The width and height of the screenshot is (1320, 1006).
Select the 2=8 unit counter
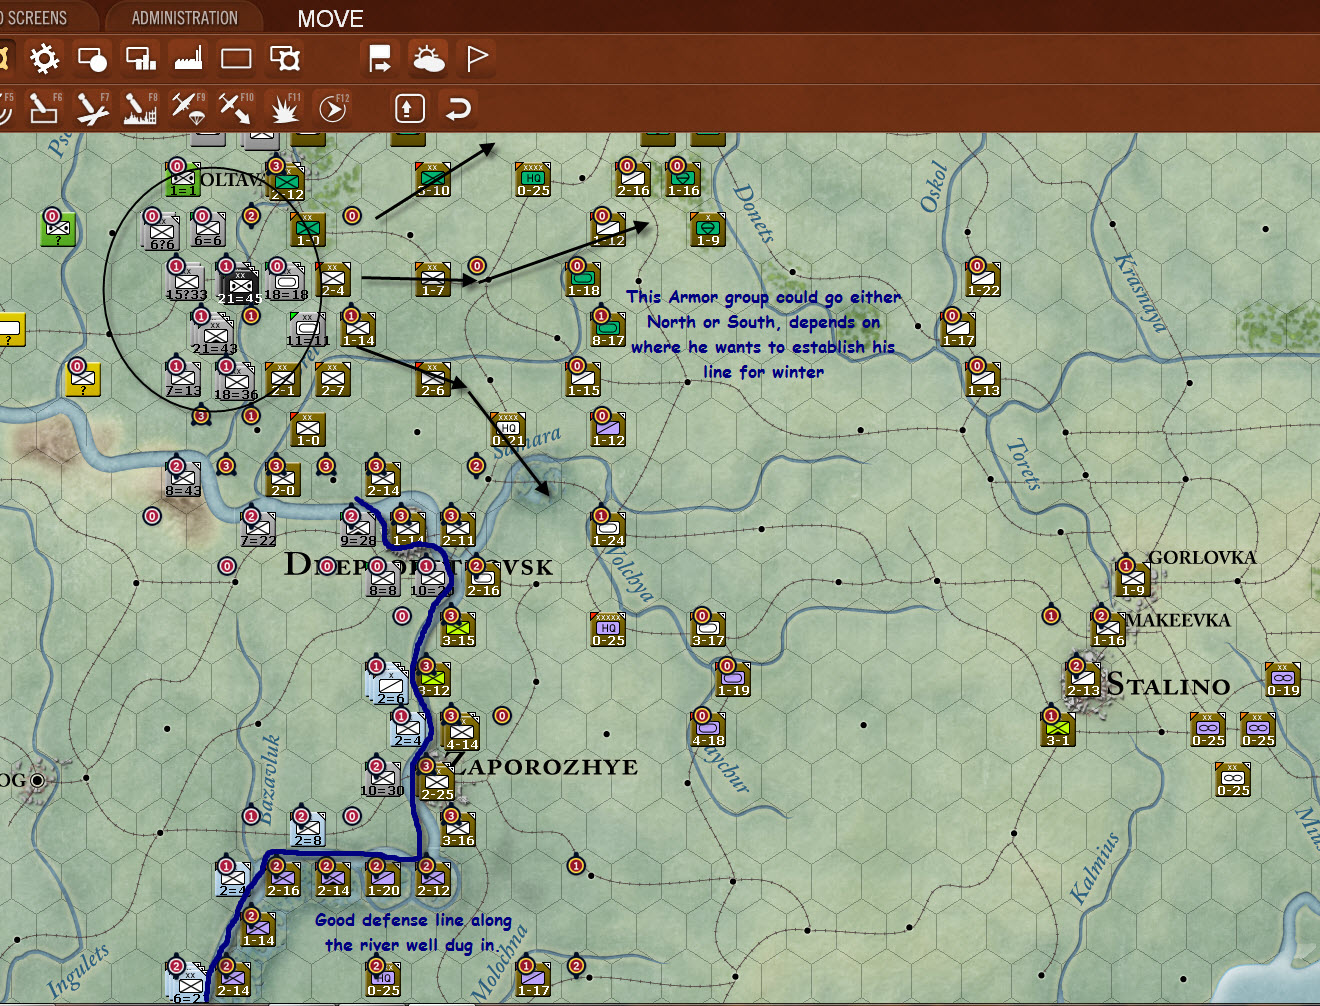point(308,831)
